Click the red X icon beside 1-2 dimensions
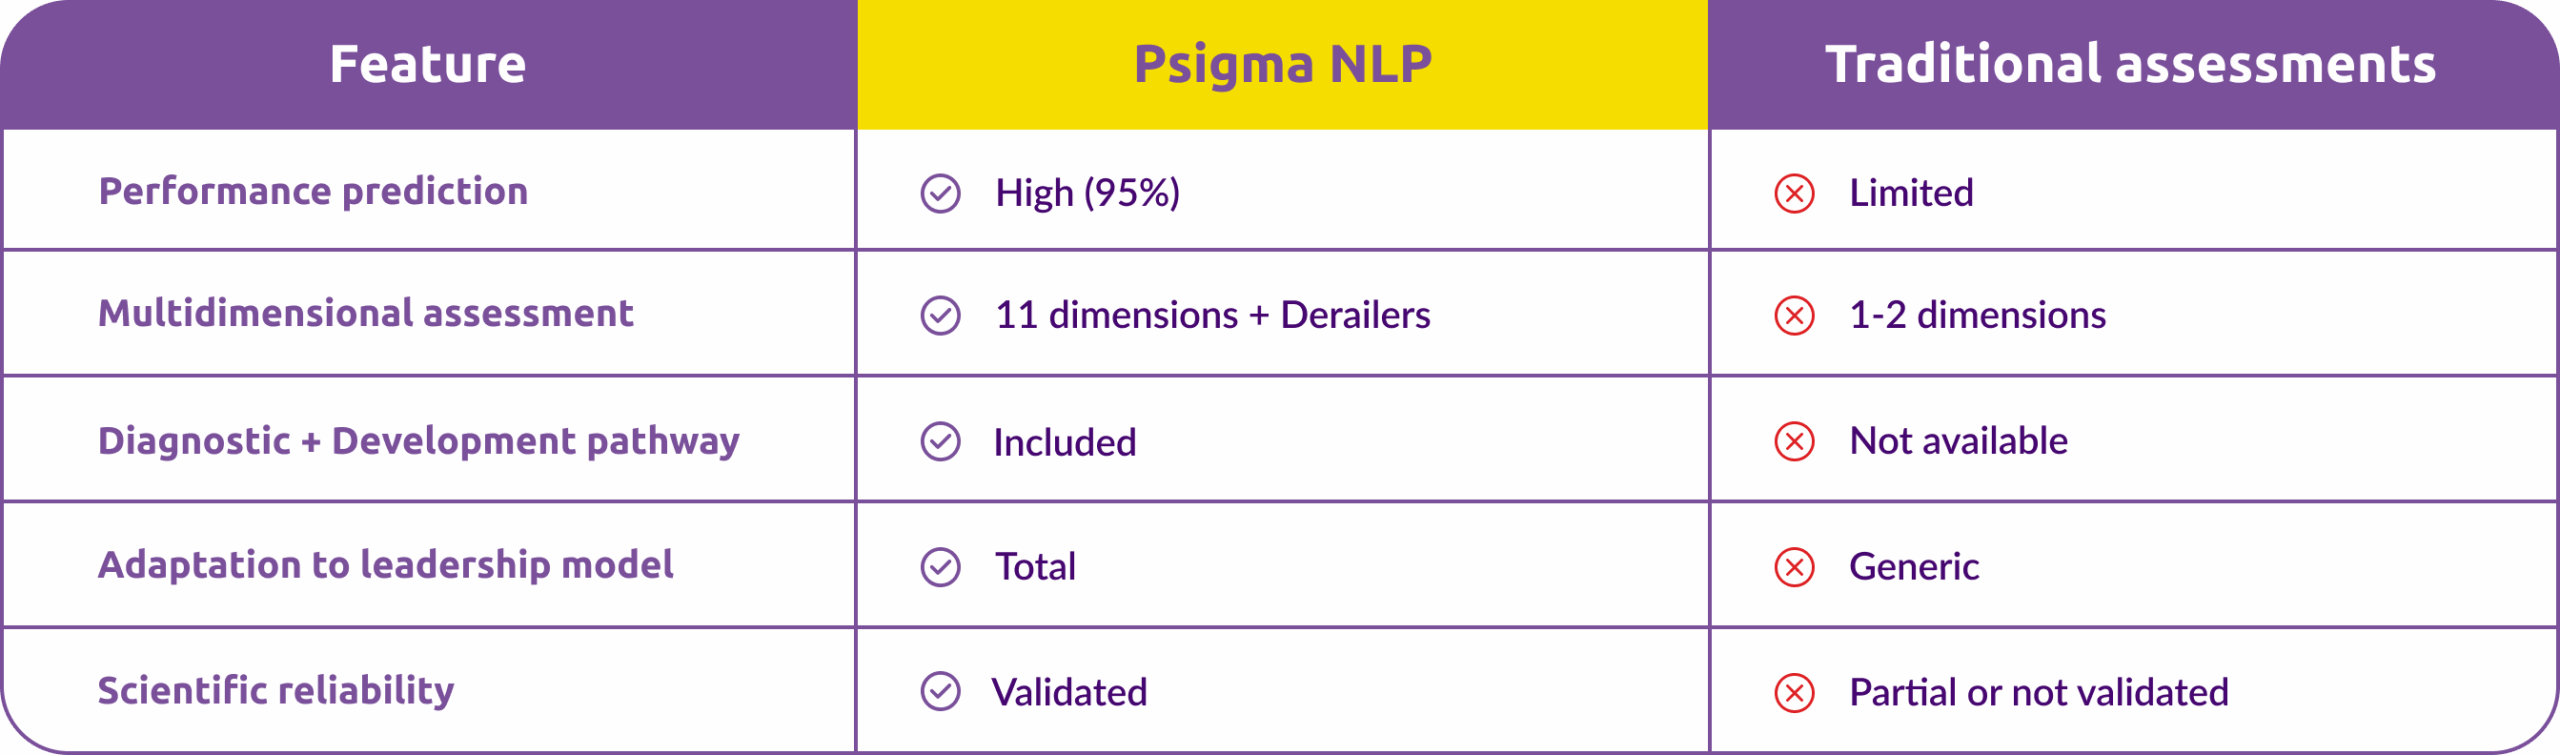Screen dimensions: 2560x755 pos(1794,315)
